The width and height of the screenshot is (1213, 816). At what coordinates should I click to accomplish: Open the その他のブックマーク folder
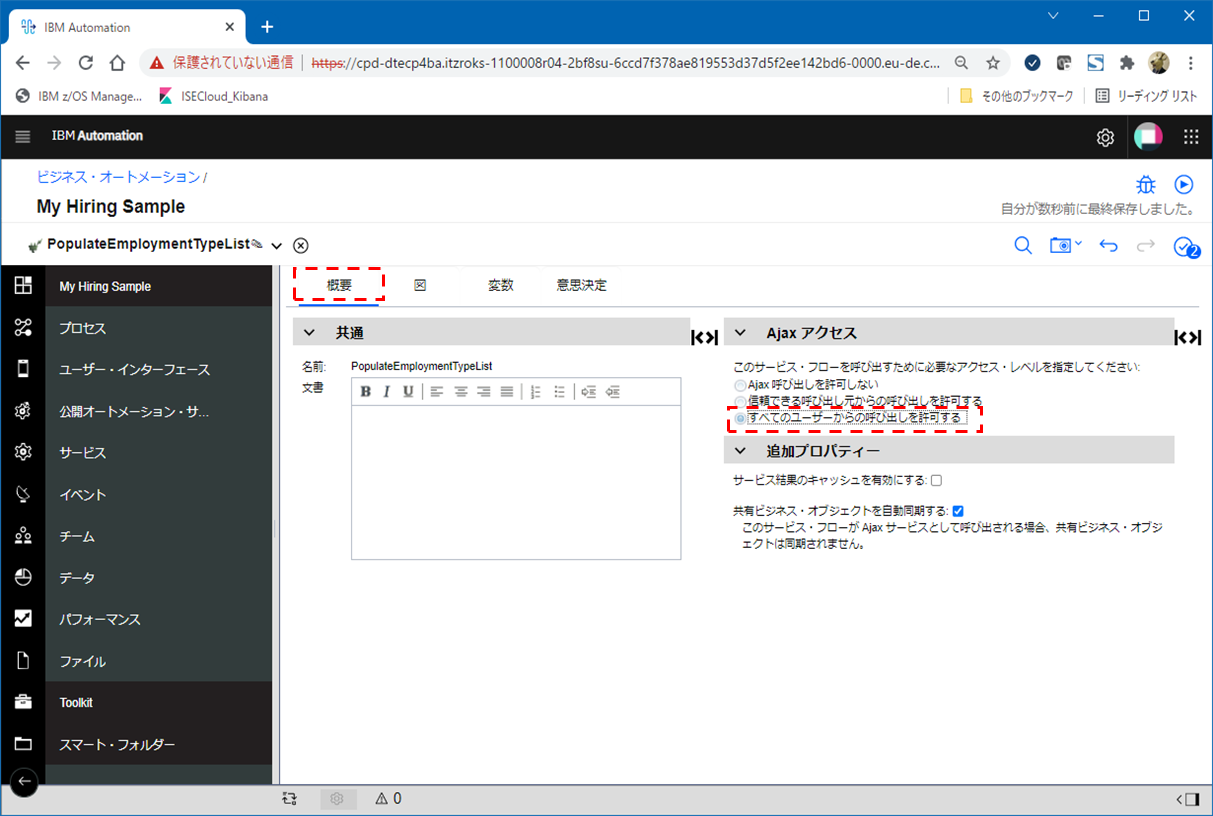[1016, 96]
